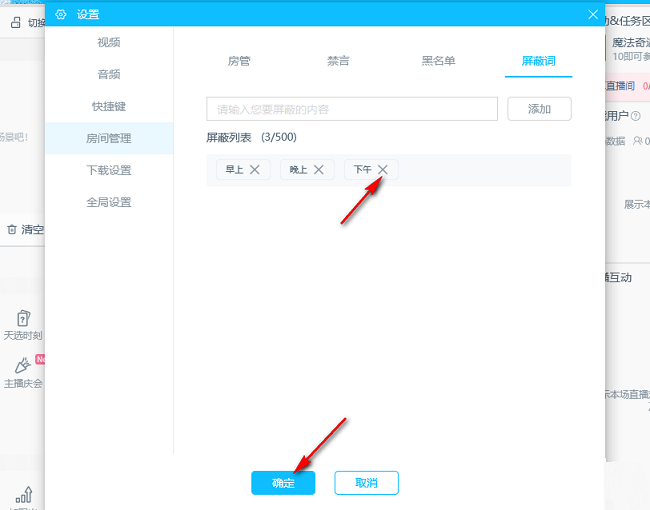Open the 快捷键 settings section
The image size is (650, 510).
click(109, 106)
